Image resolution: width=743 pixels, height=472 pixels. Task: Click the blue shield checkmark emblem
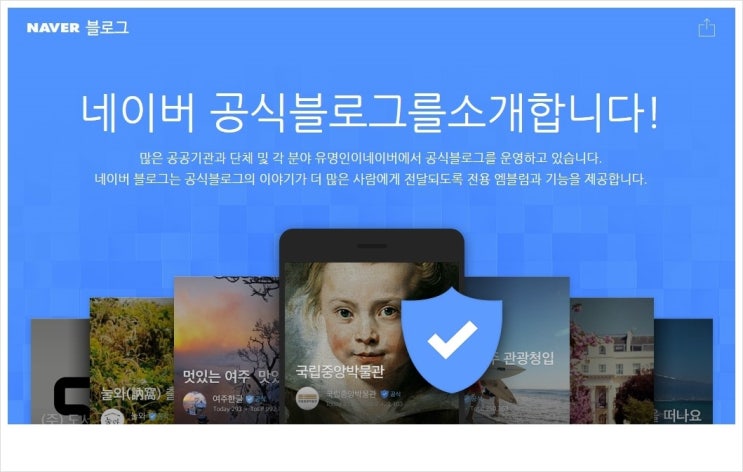(x=452, y=340)
